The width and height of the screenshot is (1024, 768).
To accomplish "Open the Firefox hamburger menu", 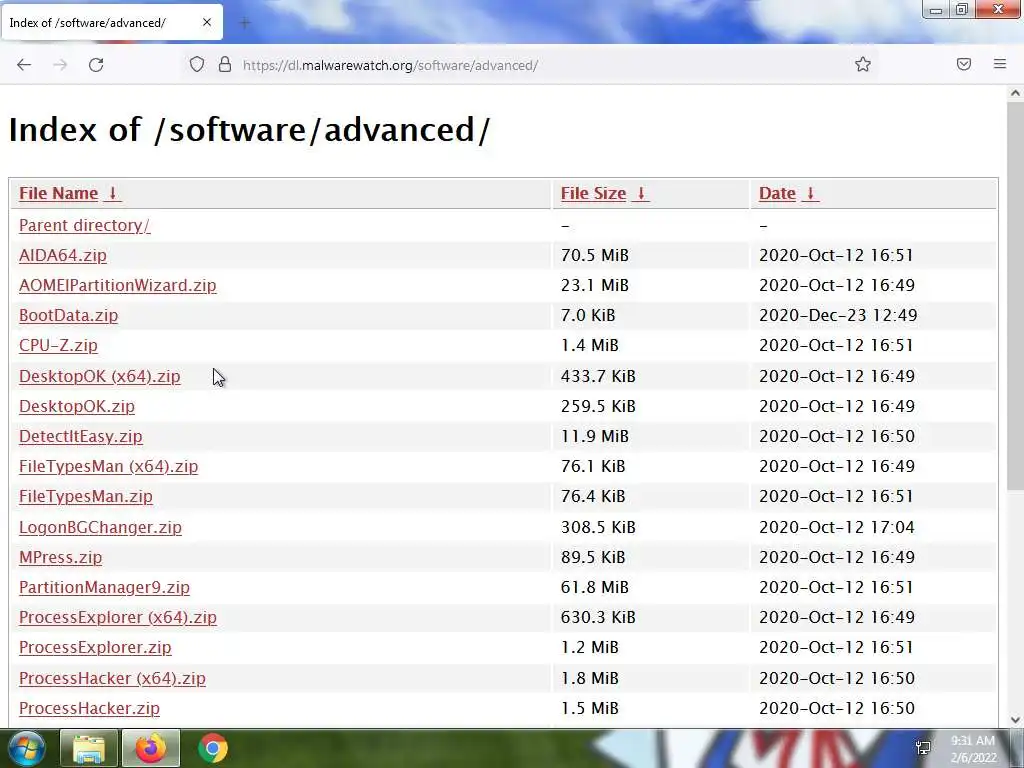I will [1000, 64].
